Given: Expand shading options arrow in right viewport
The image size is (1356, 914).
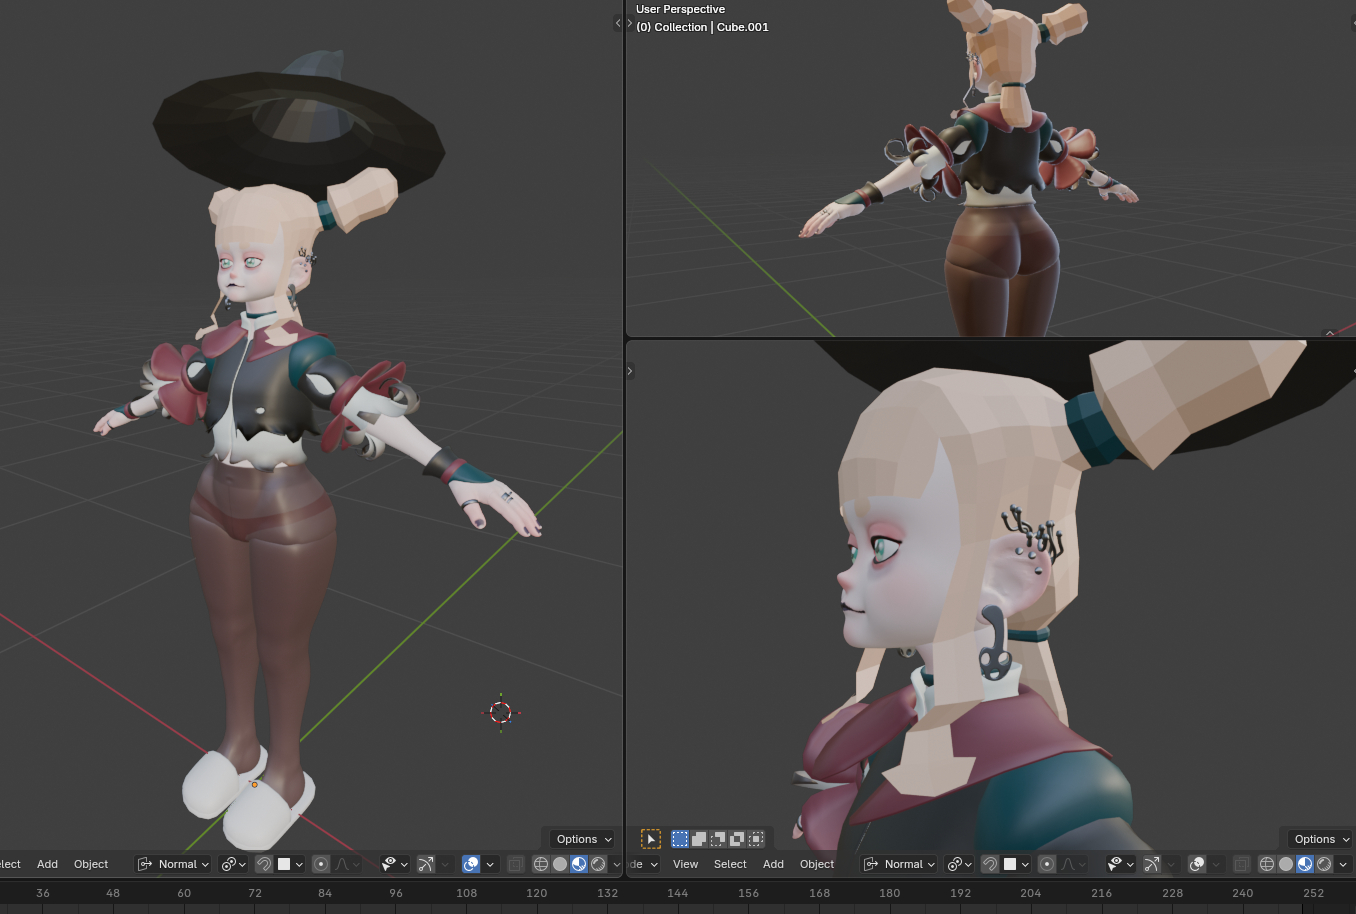Looking at the screenshot, I should [1343, 864].
